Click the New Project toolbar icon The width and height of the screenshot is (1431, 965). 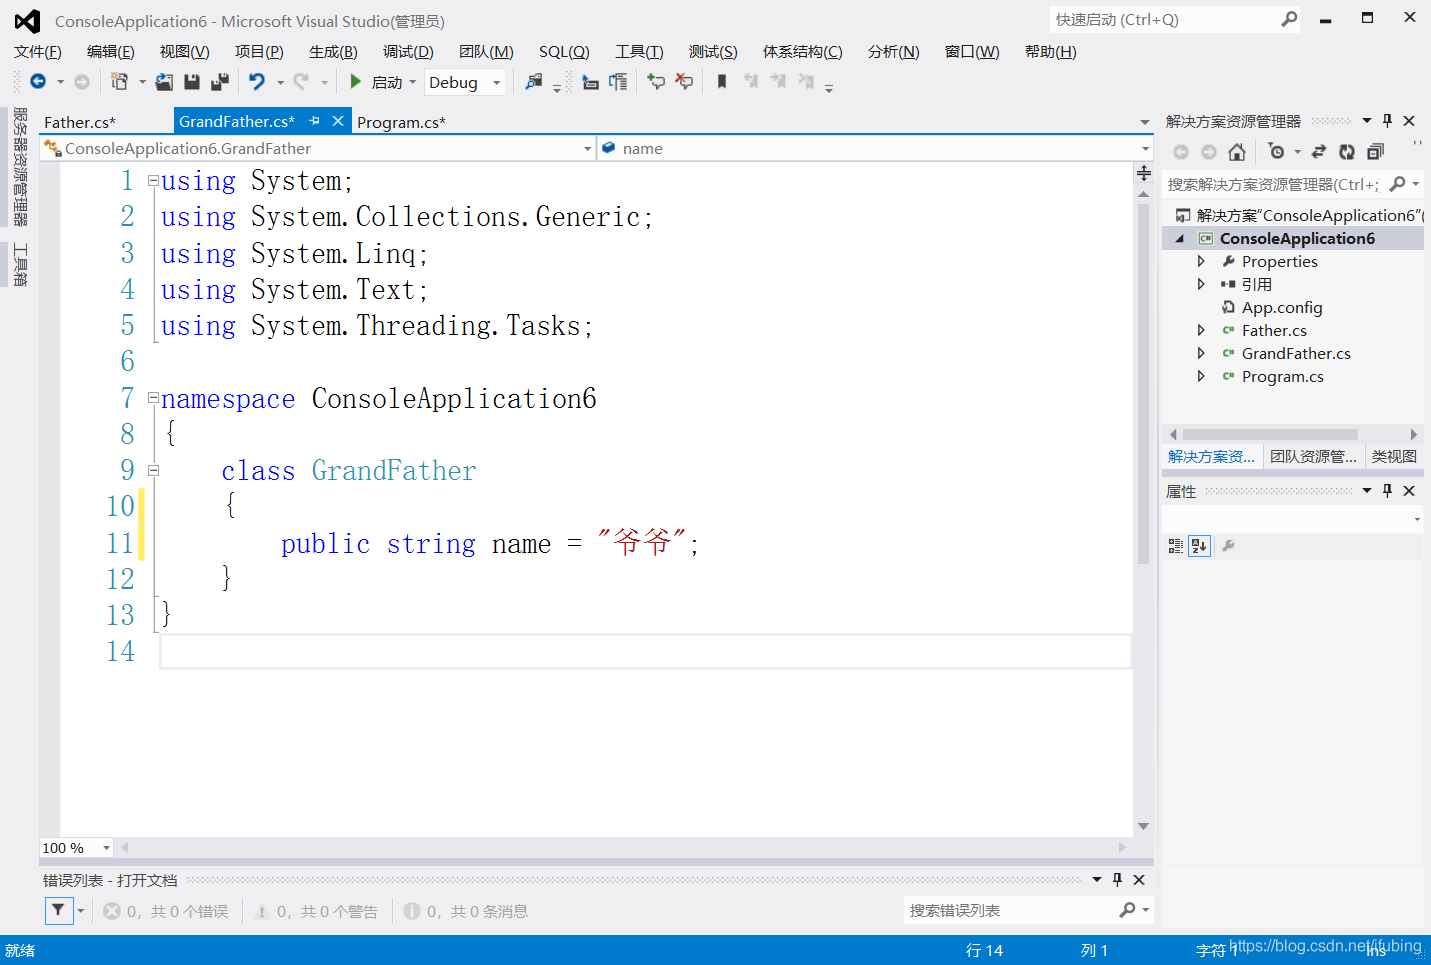(119, 82)
